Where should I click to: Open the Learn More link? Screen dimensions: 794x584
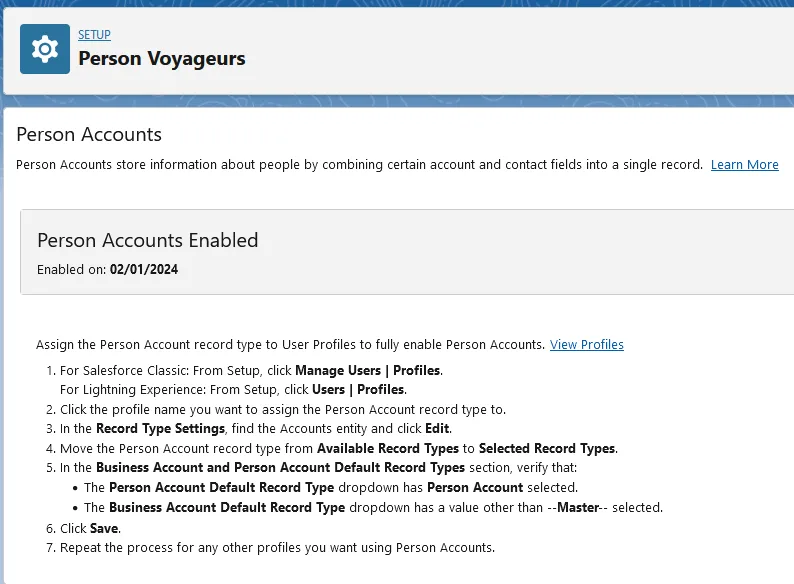[x=744, y=165]
